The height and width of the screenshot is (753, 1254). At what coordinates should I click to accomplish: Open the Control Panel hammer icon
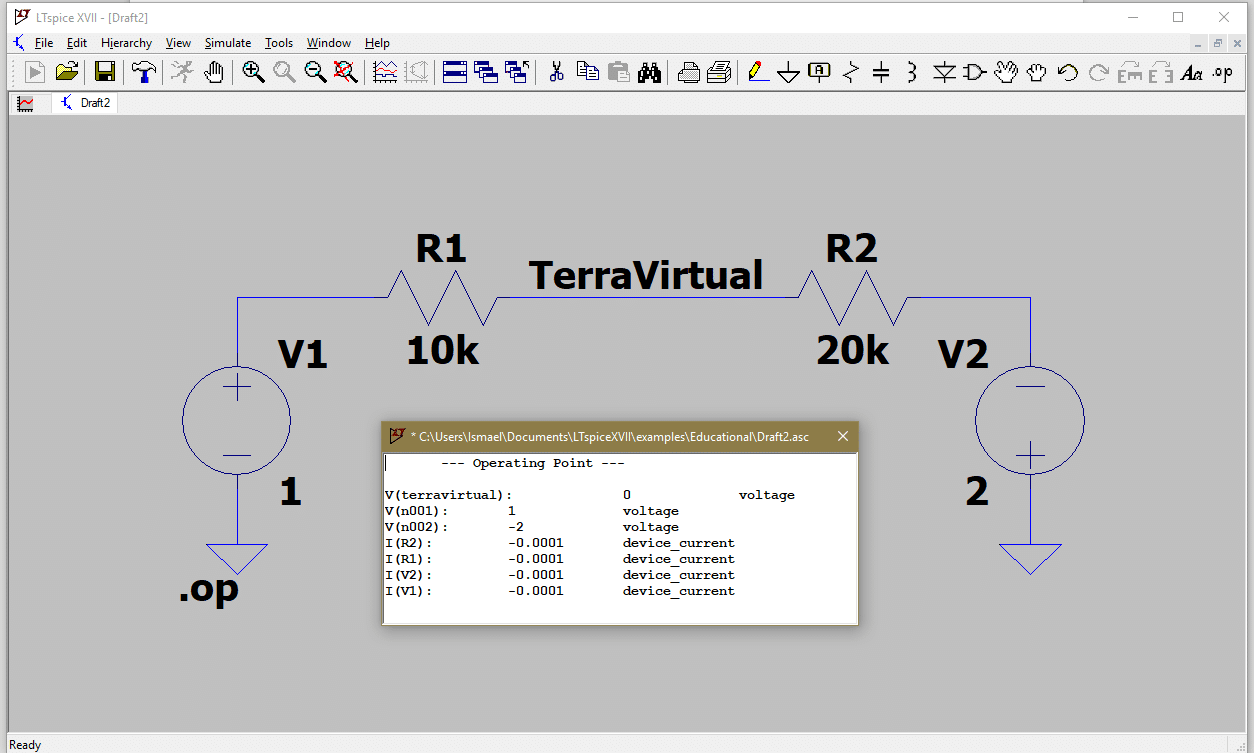144,72
